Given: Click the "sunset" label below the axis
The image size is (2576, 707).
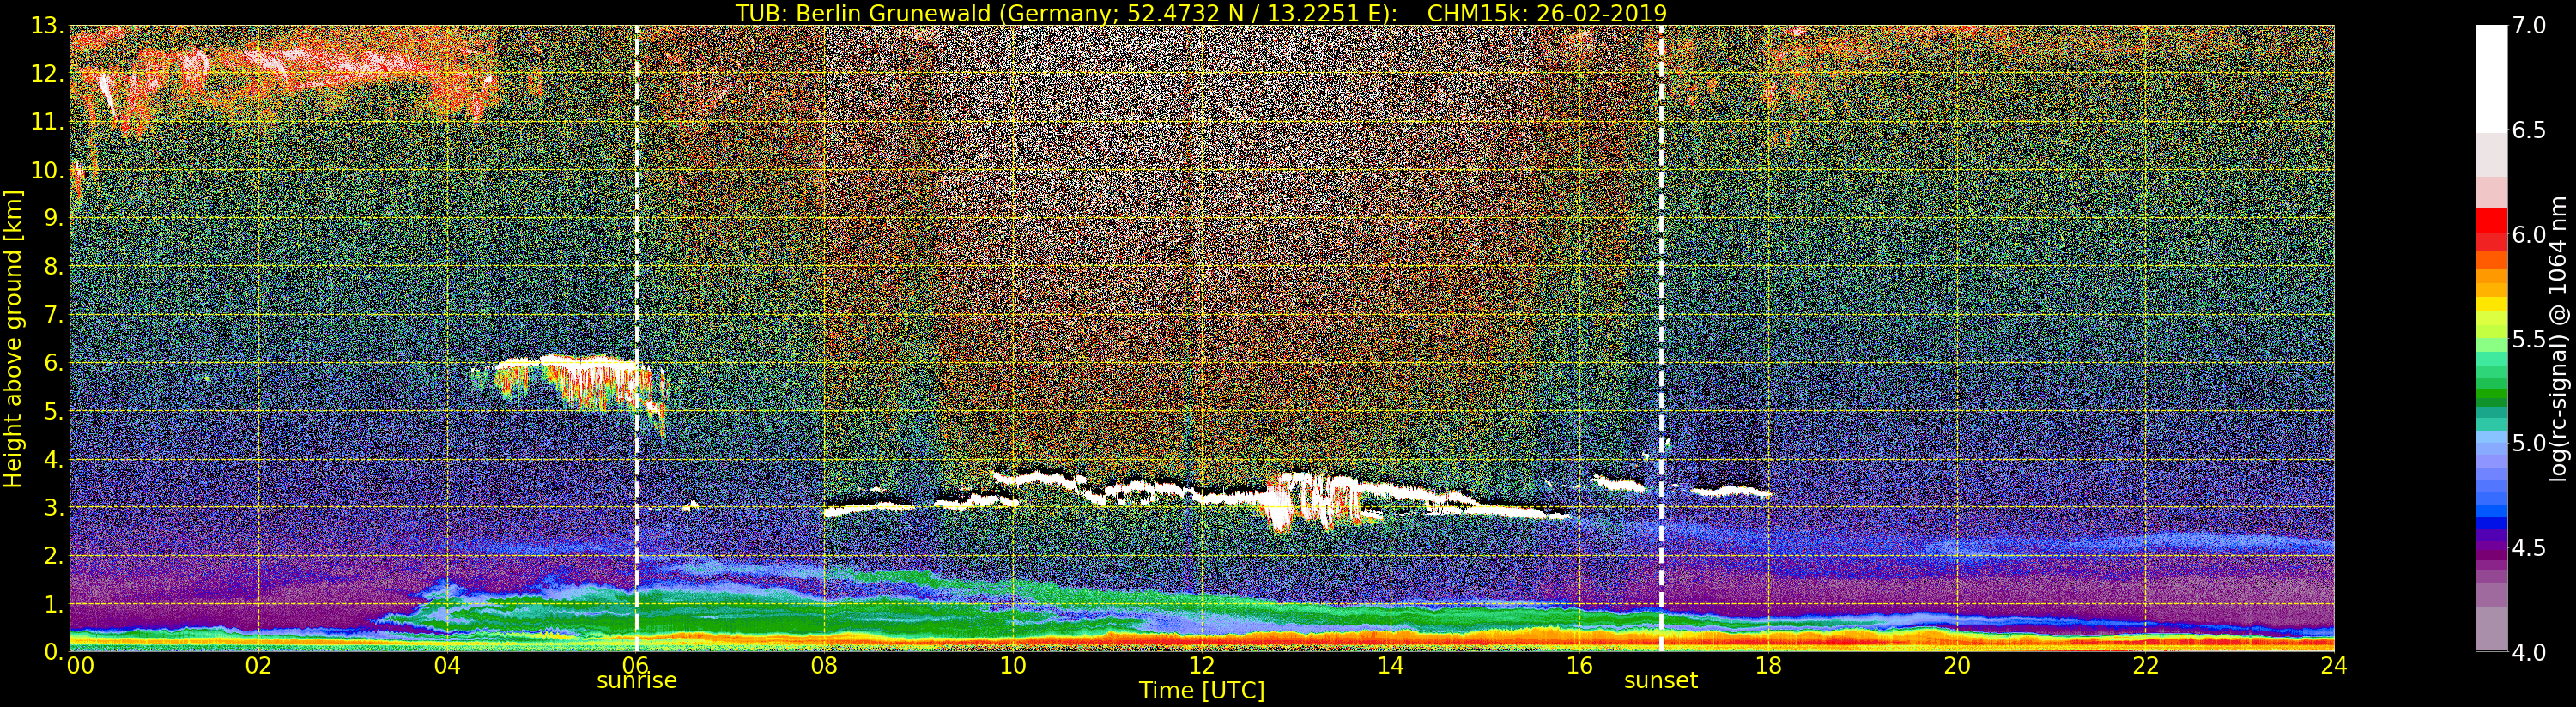Looking at the screenshot, I should point(1661,681).
